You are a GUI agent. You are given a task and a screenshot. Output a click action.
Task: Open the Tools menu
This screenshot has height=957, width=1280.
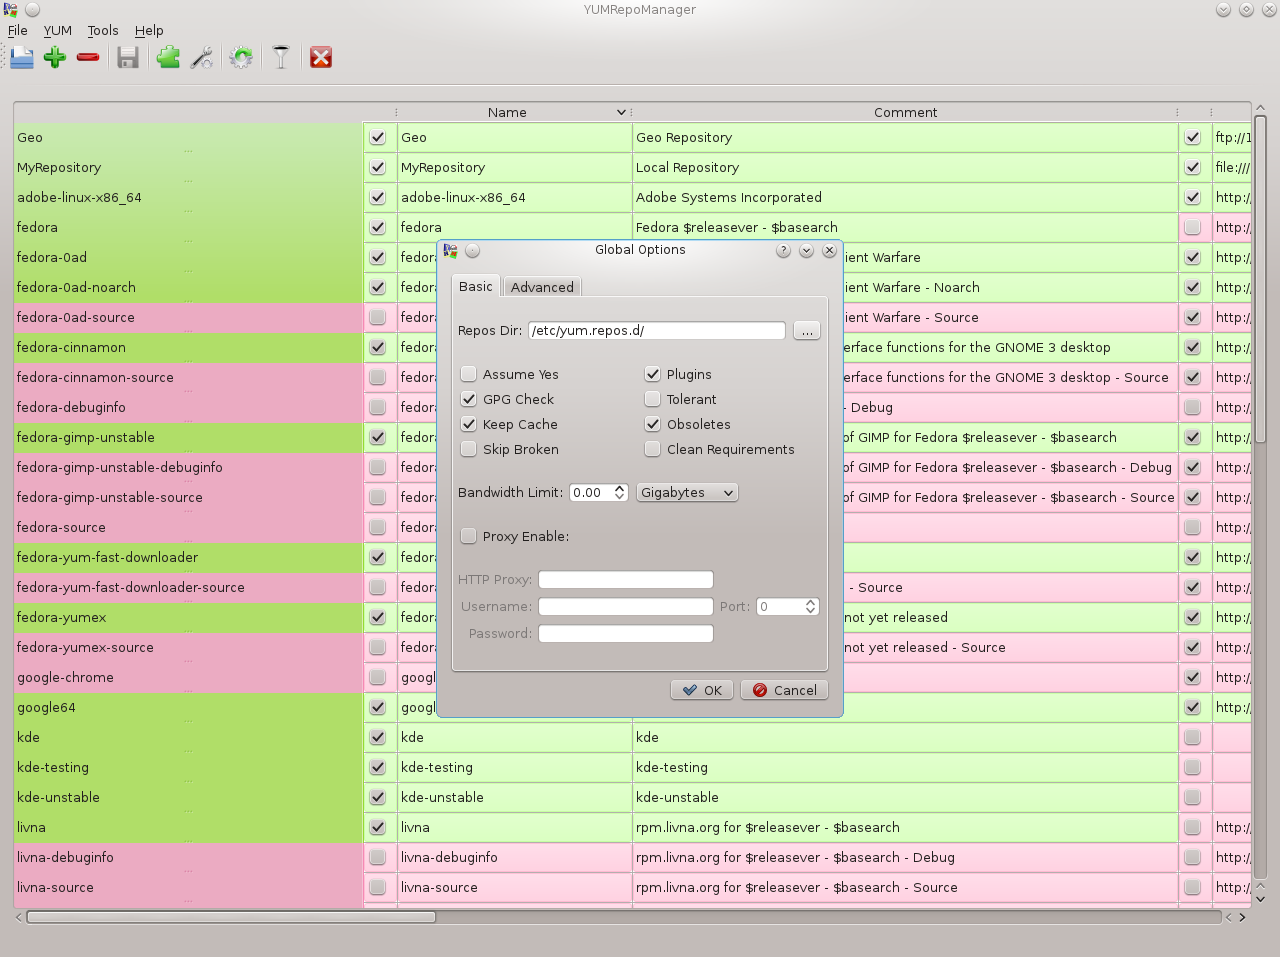[x=103, y=30]
